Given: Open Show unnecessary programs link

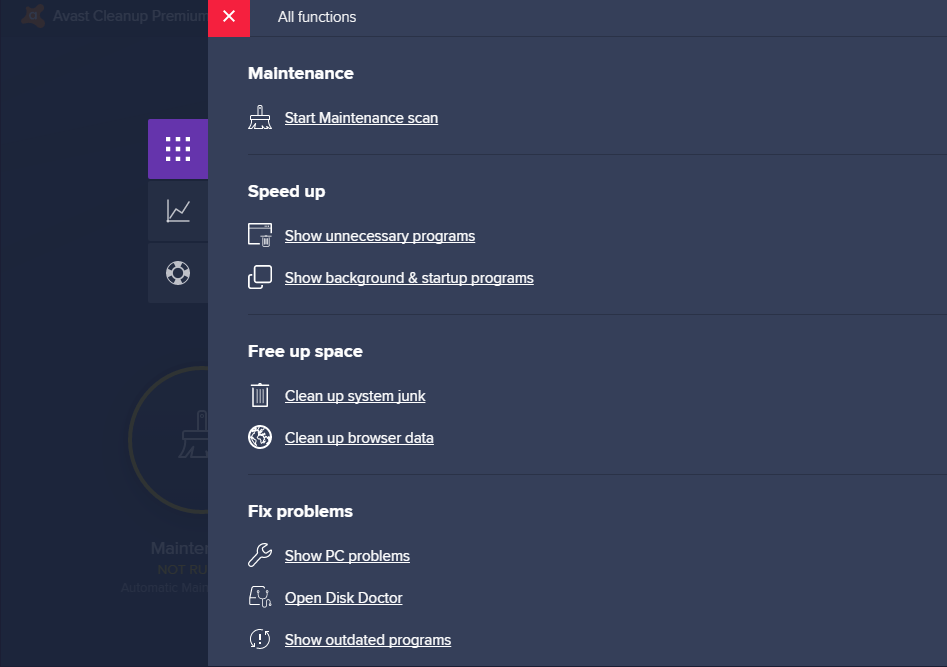Looking at the screenshot, I should 379,236.
